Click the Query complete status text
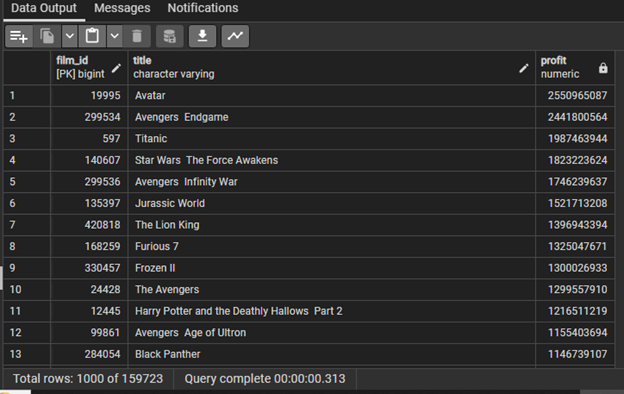The image size is (624, 394). (x=265, y=378)
